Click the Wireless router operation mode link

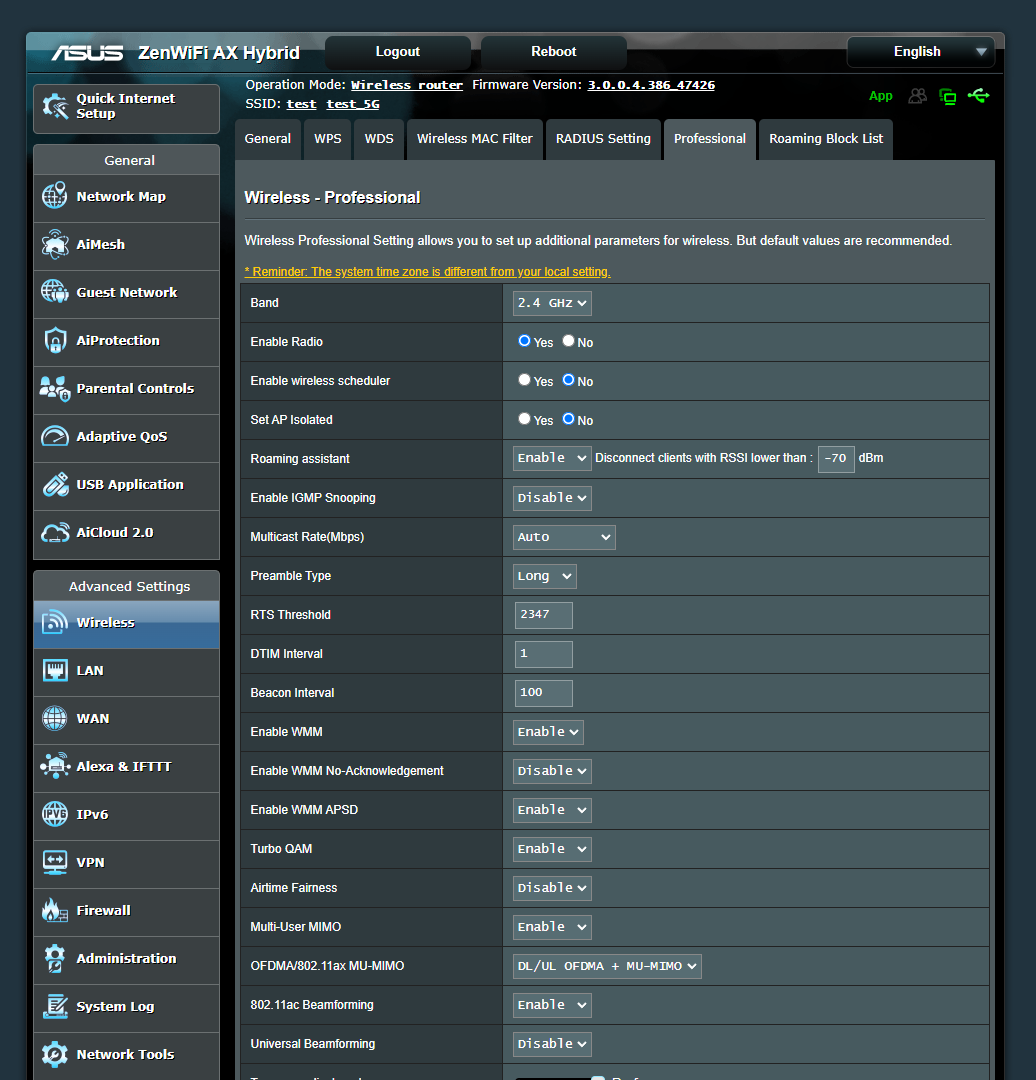click(x=406, y=84)
